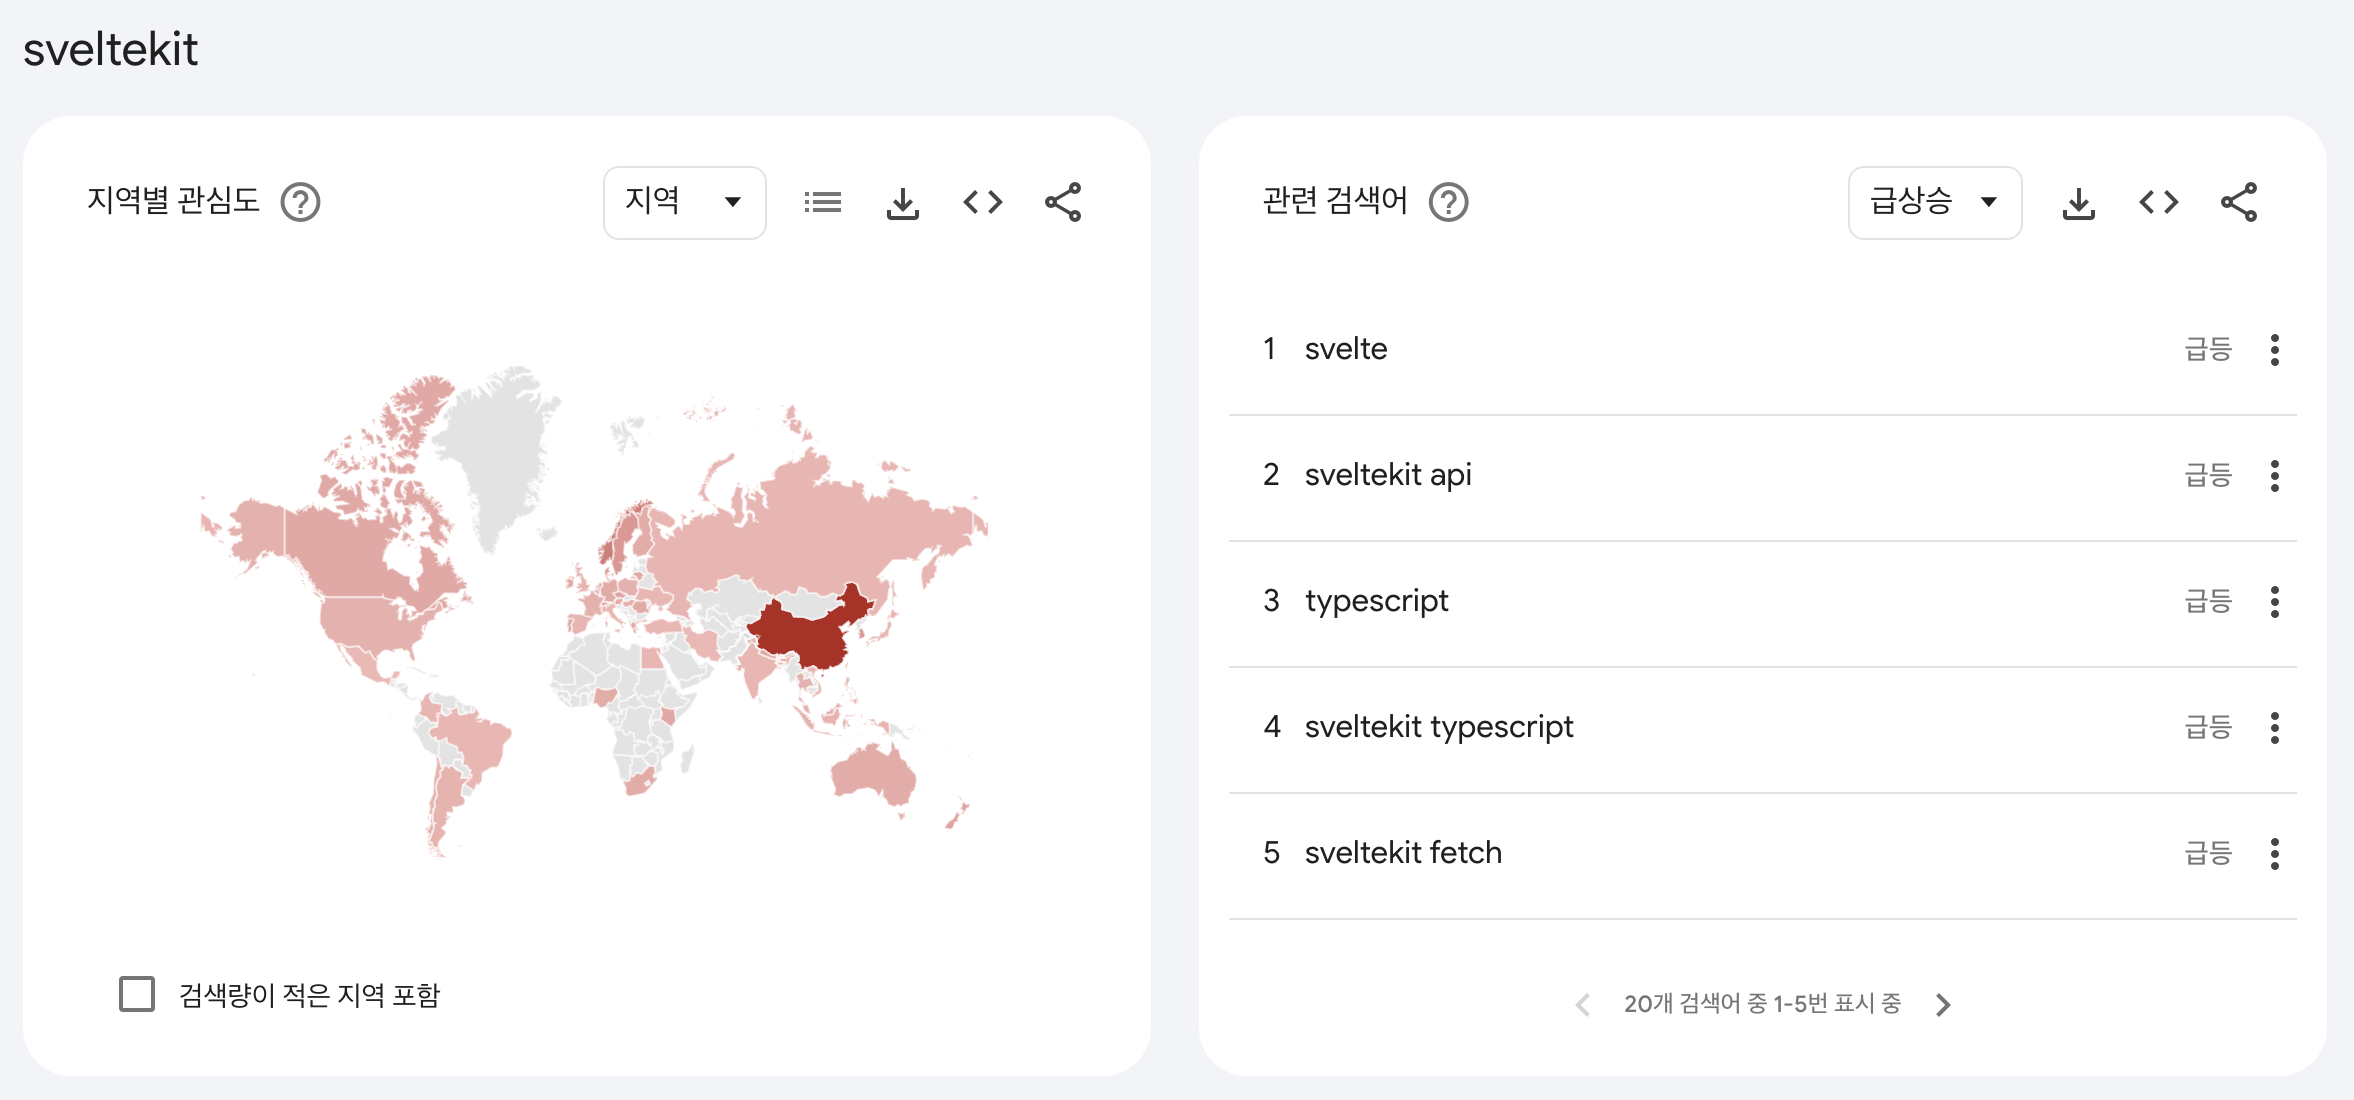Go to next page of related queries
The height and width of the screenshot is (1100, 2354).
tap(1942, 1004)
